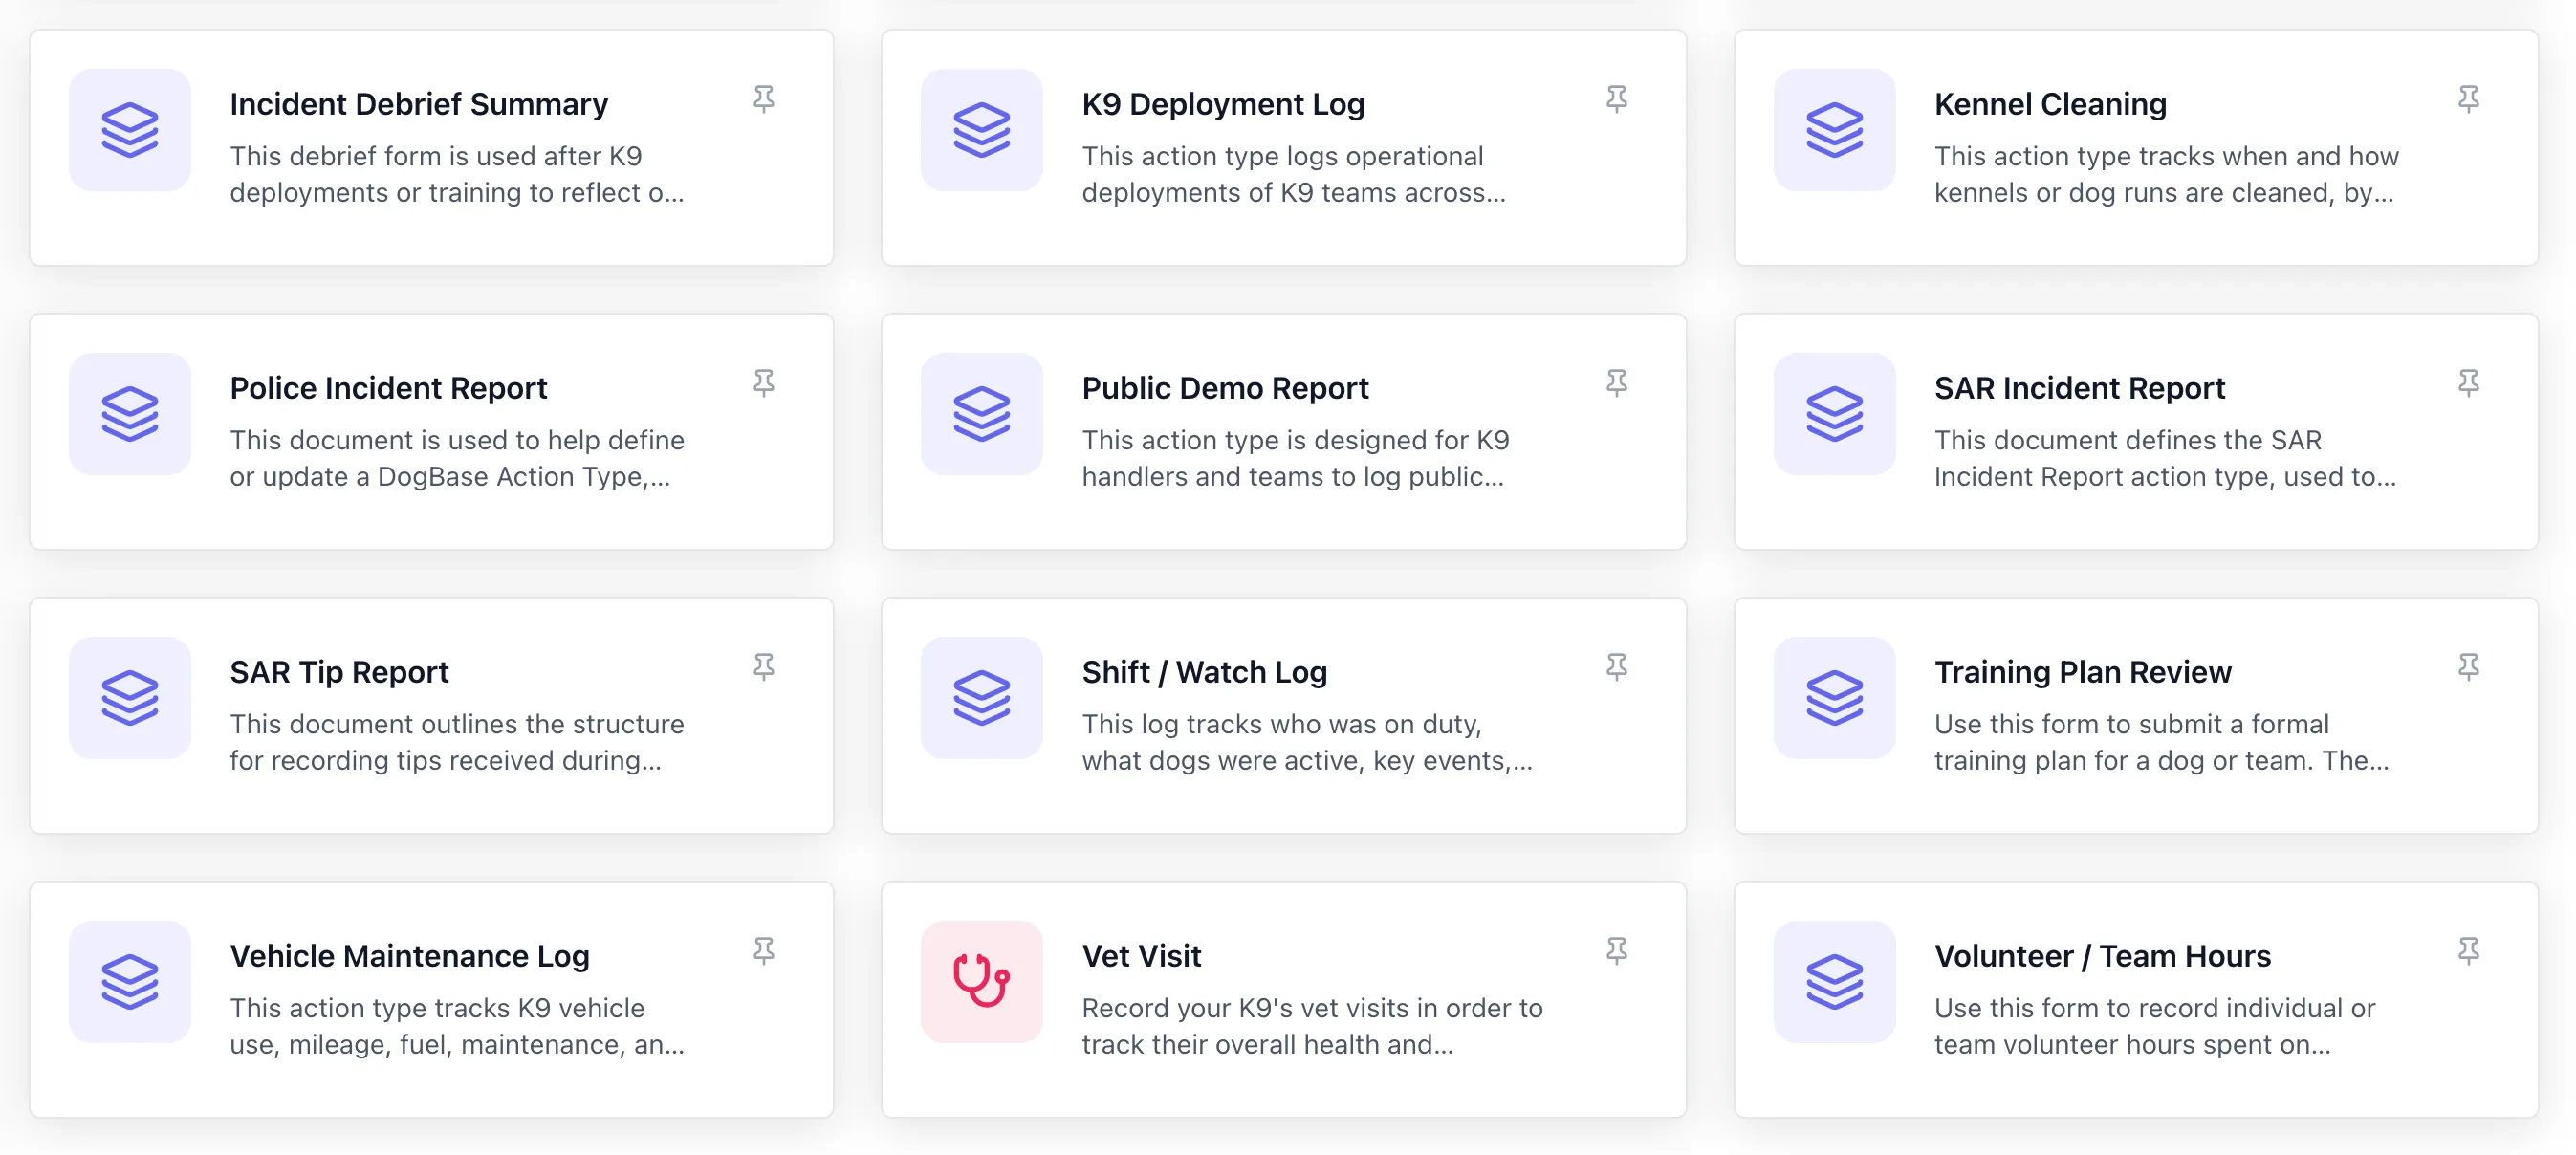Click the K9 Deployment Log layers icon
The width and height of the screenshot is (2576, 1155).
click(982, 130)
